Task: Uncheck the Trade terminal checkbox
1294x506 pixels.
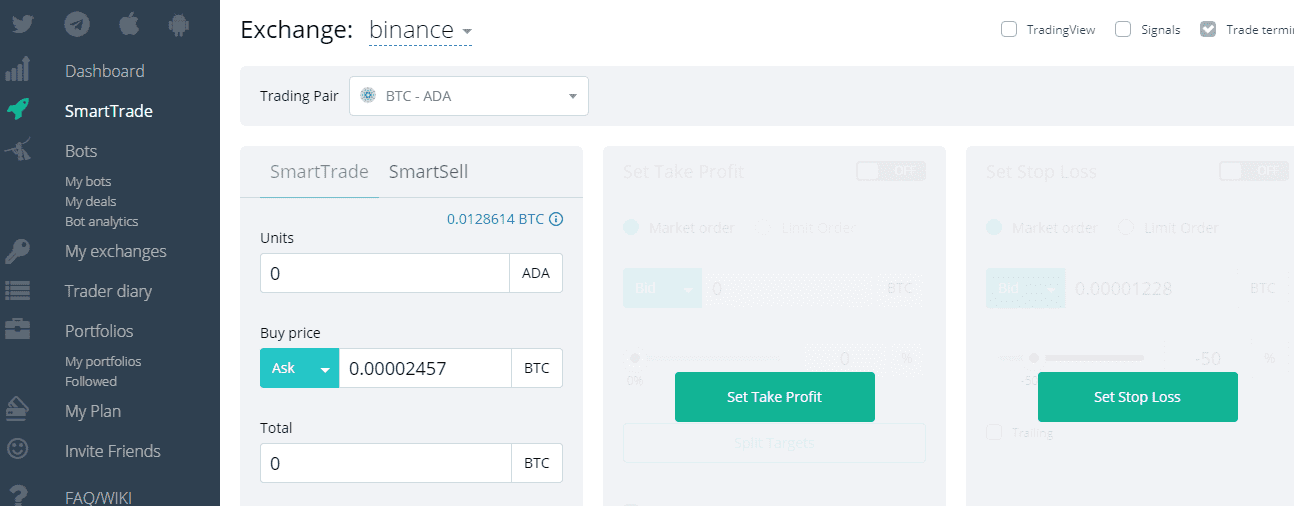Action: tap(1208, 30)
